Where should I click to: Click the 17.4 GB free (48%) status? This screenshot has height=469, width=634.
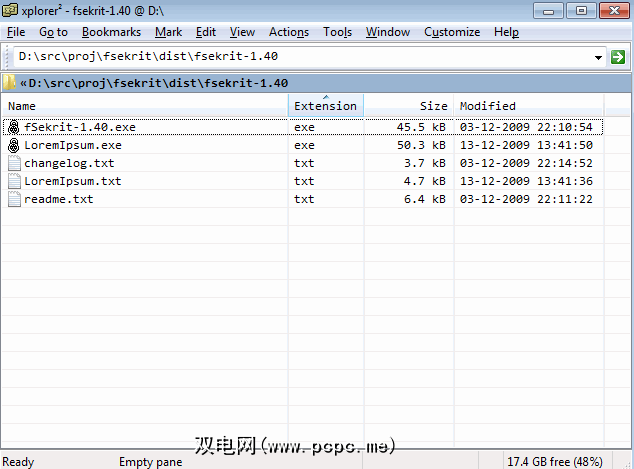(555, 462)
